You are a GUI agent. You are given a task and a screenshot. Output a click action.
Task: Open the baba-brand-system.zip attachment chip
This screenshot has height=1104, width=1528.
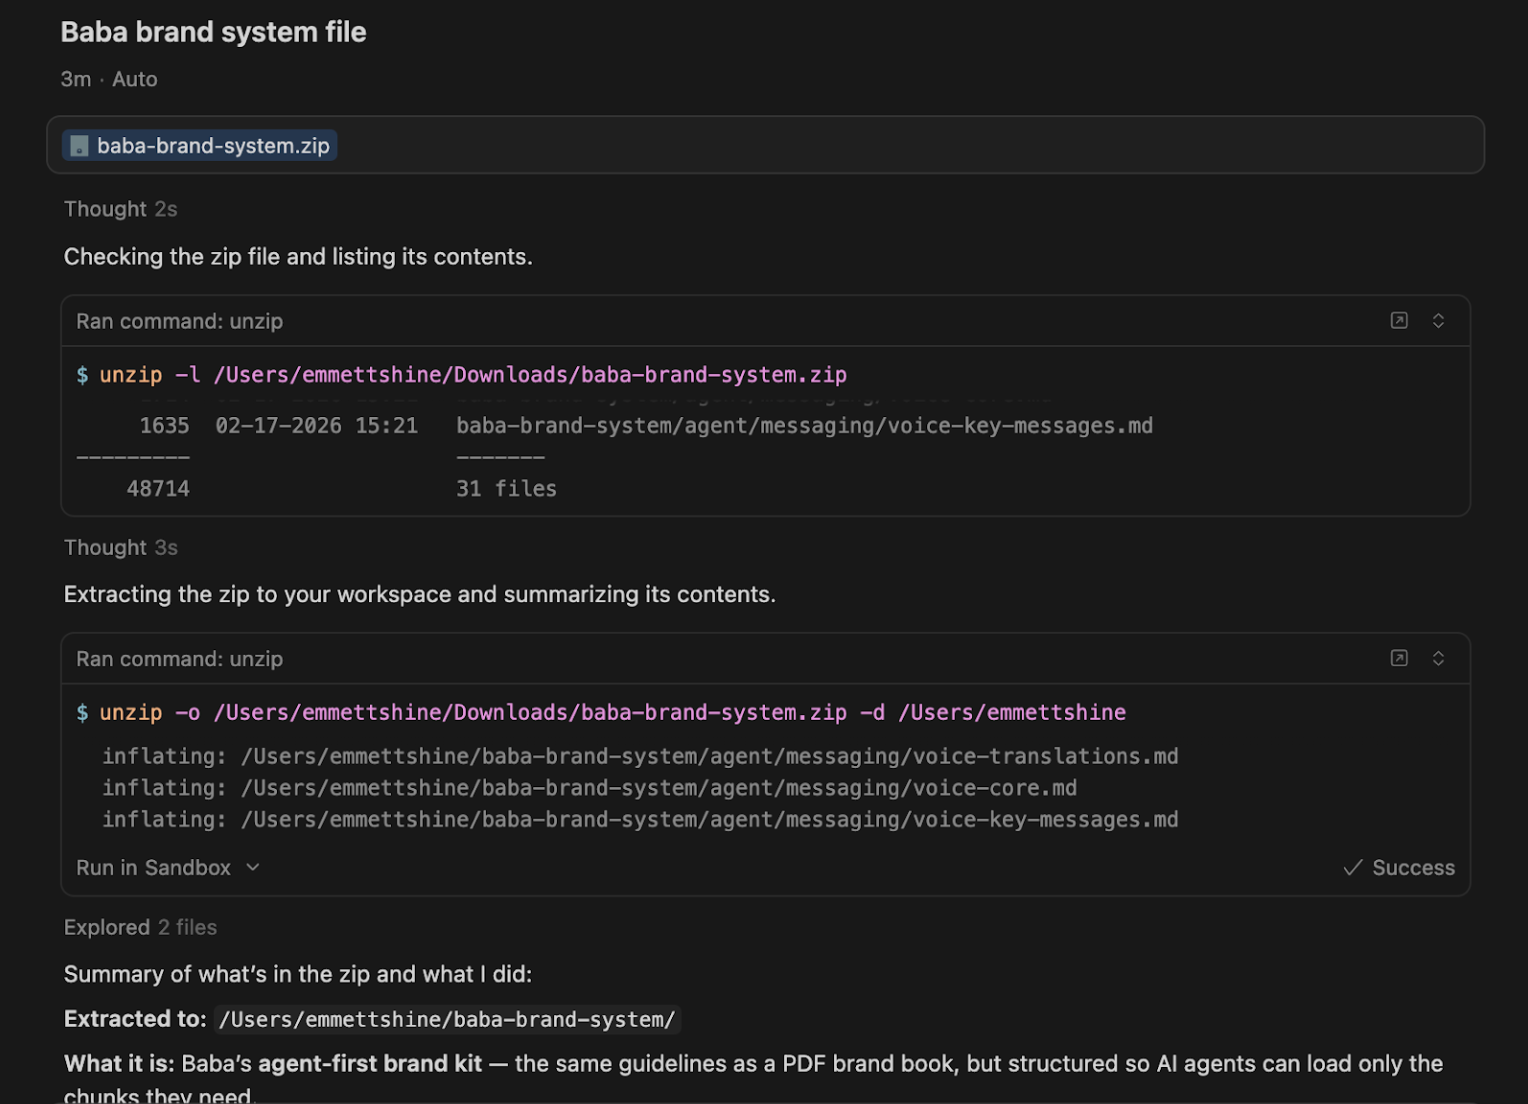tap(200, 146)
